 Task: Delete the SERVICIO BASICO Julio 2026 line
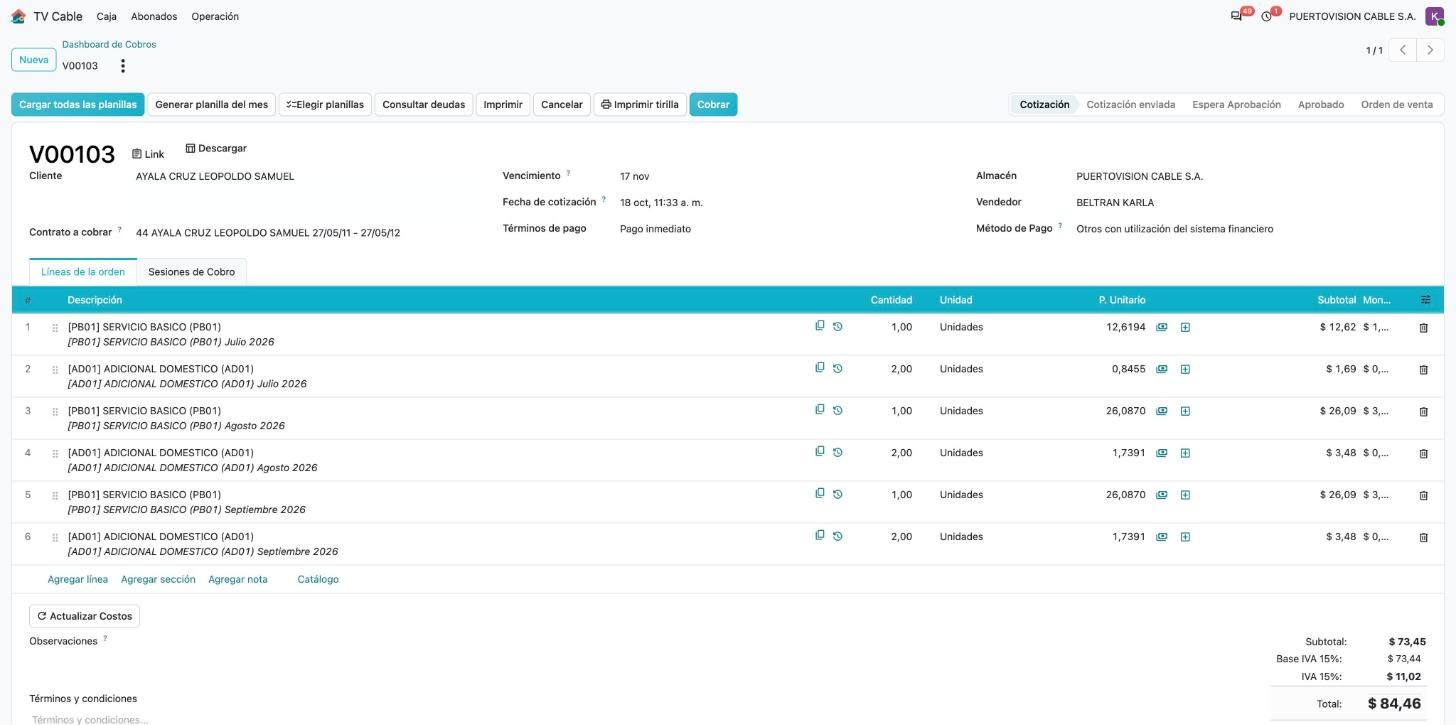(1424, 328)
